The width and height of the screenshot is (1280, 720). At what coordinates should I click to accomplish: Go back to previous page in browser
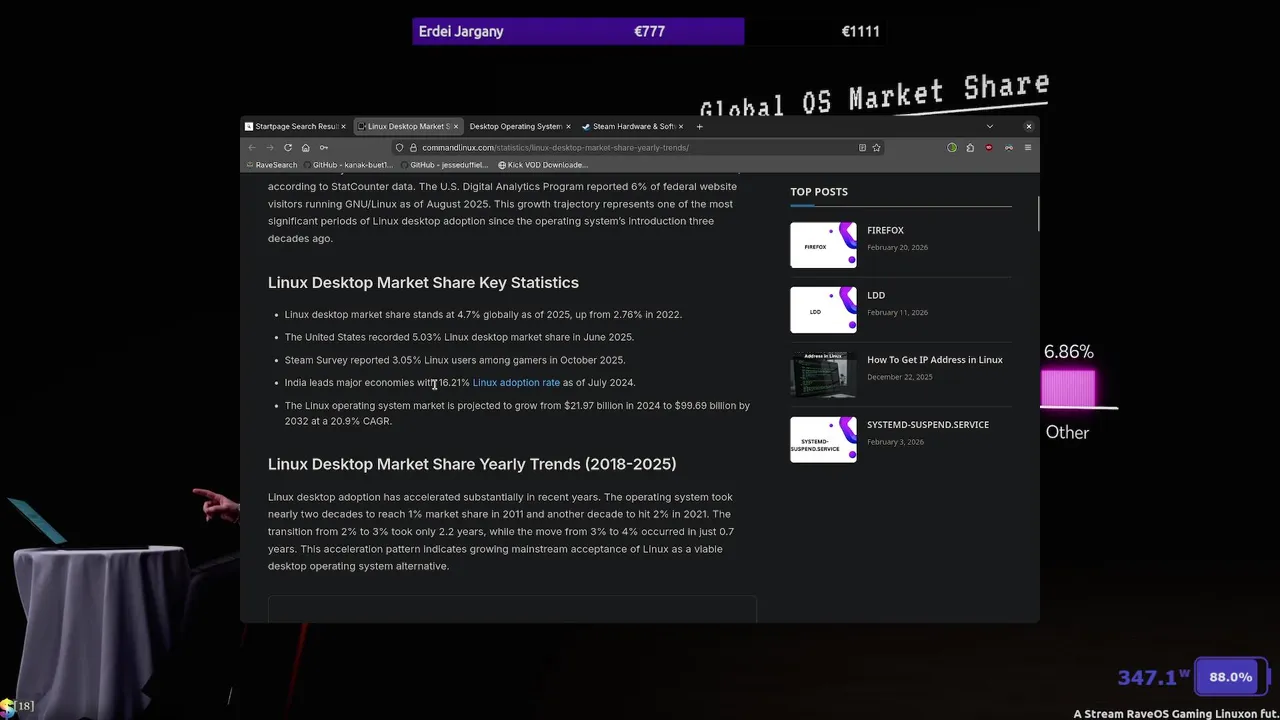point(252,147)
